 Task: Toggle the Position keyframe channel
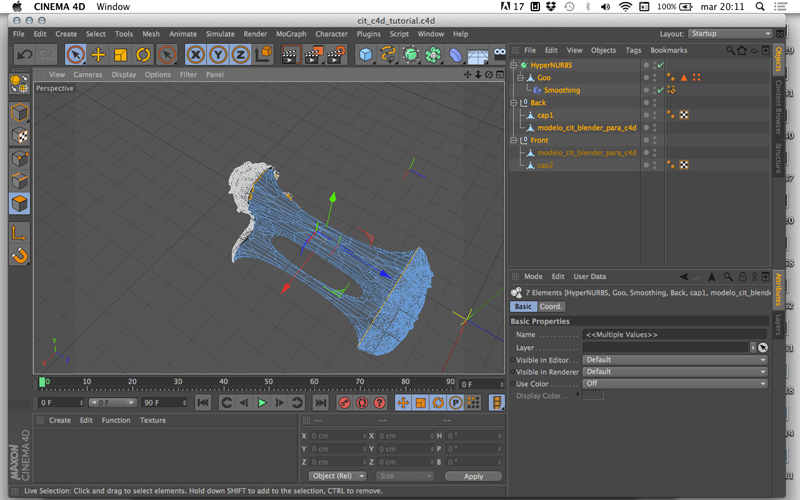[403, 403]
